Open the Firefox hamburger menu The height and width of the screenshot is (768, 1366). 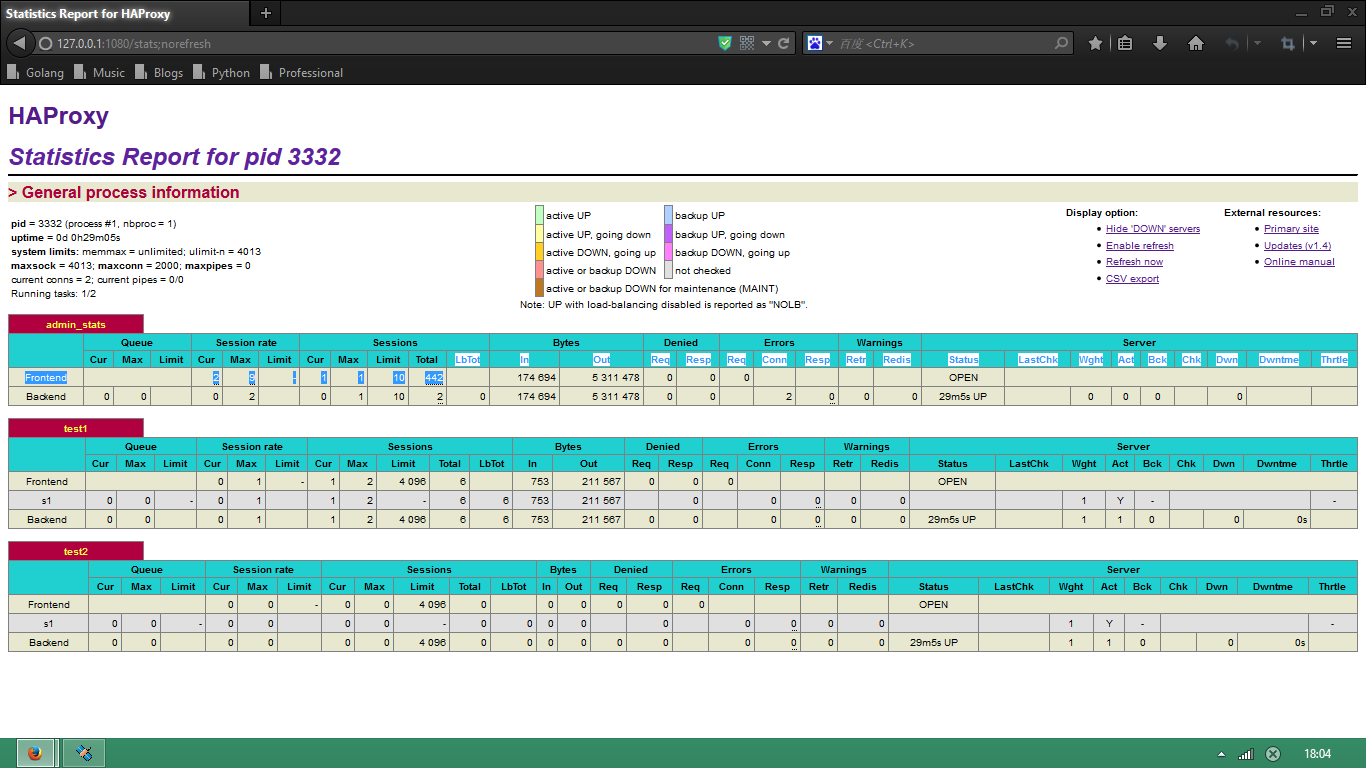coord(1343,43)
